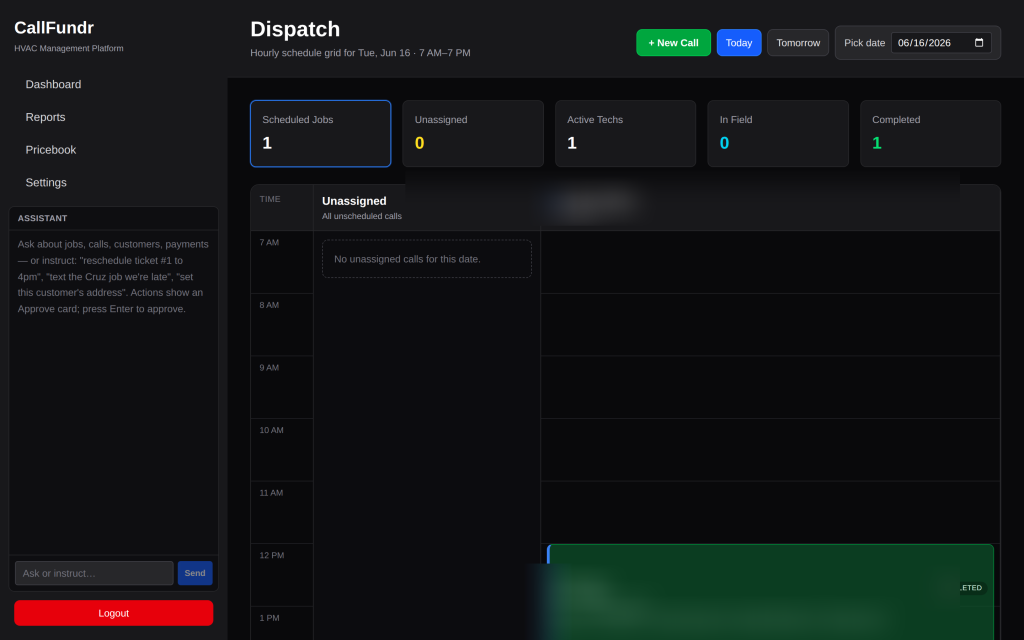
Task: Click the 'All unscheduled calls' subtitle
Action: coord(362,216)
